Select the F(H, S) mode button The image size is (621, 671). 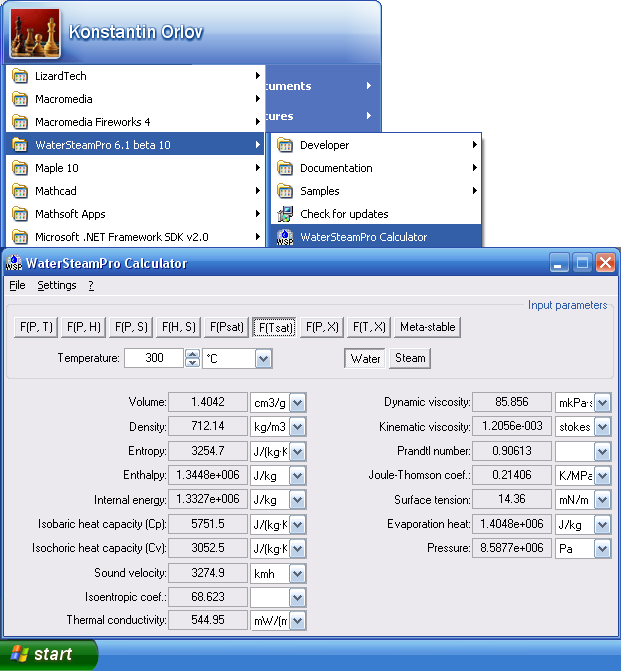point(178,327)
